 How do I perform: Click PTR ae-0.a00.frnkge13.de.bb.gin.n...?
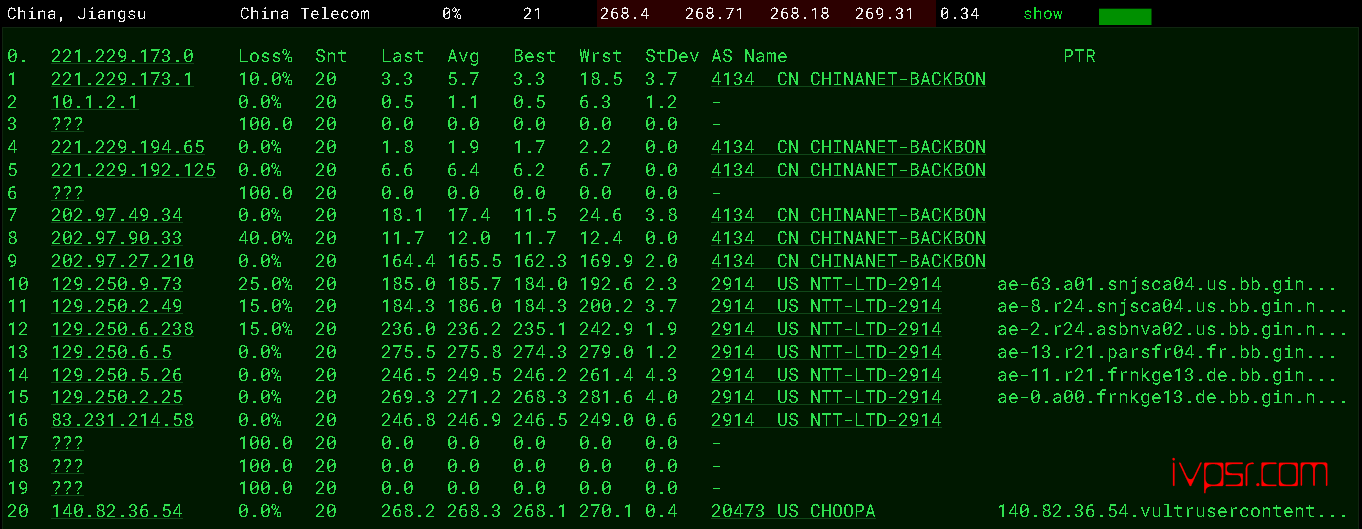[1172, 398]
